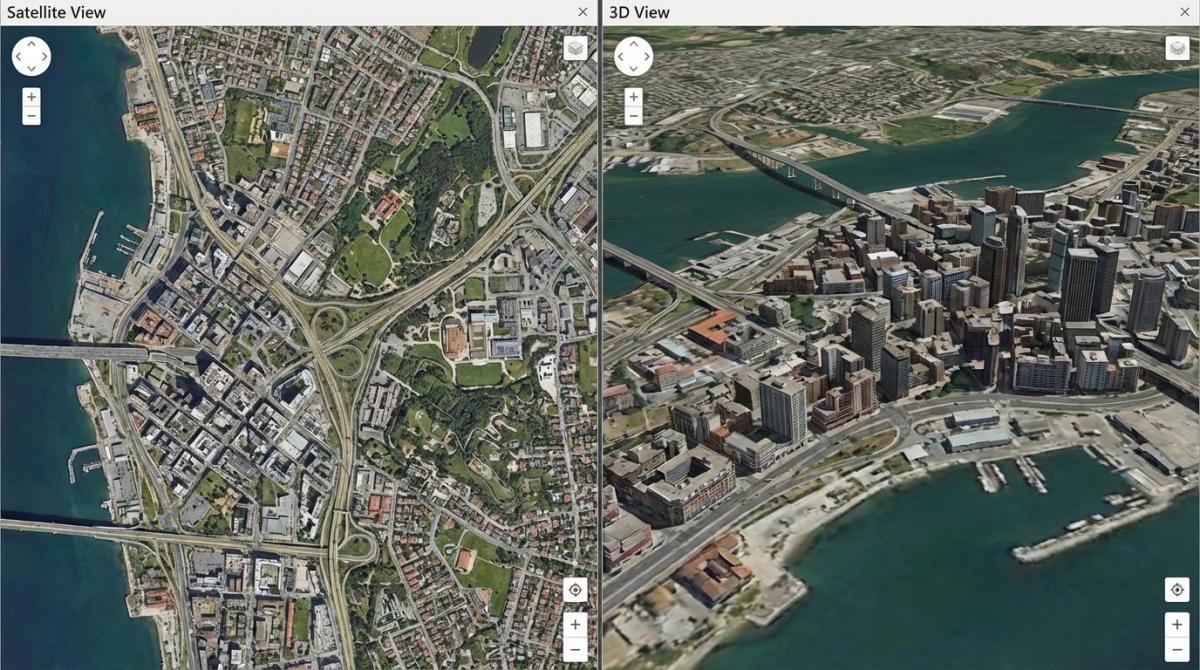Pan left using 3D View's direction pad

point(621,57)
